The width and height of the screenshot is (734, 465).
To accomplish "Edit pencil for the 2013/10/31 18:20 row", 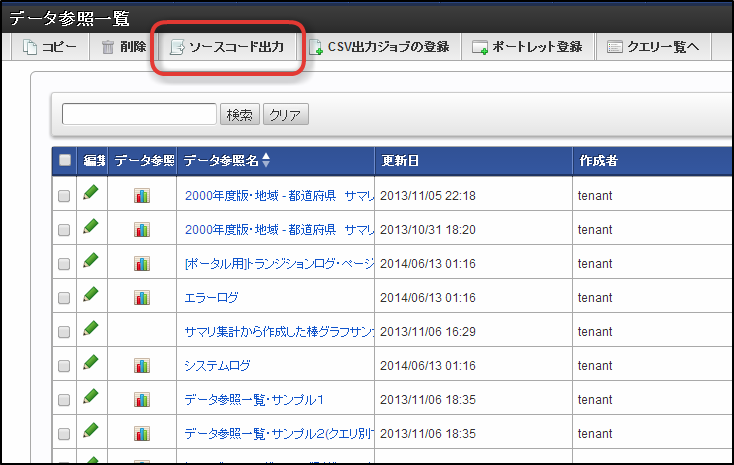I will tap(91, 227).
